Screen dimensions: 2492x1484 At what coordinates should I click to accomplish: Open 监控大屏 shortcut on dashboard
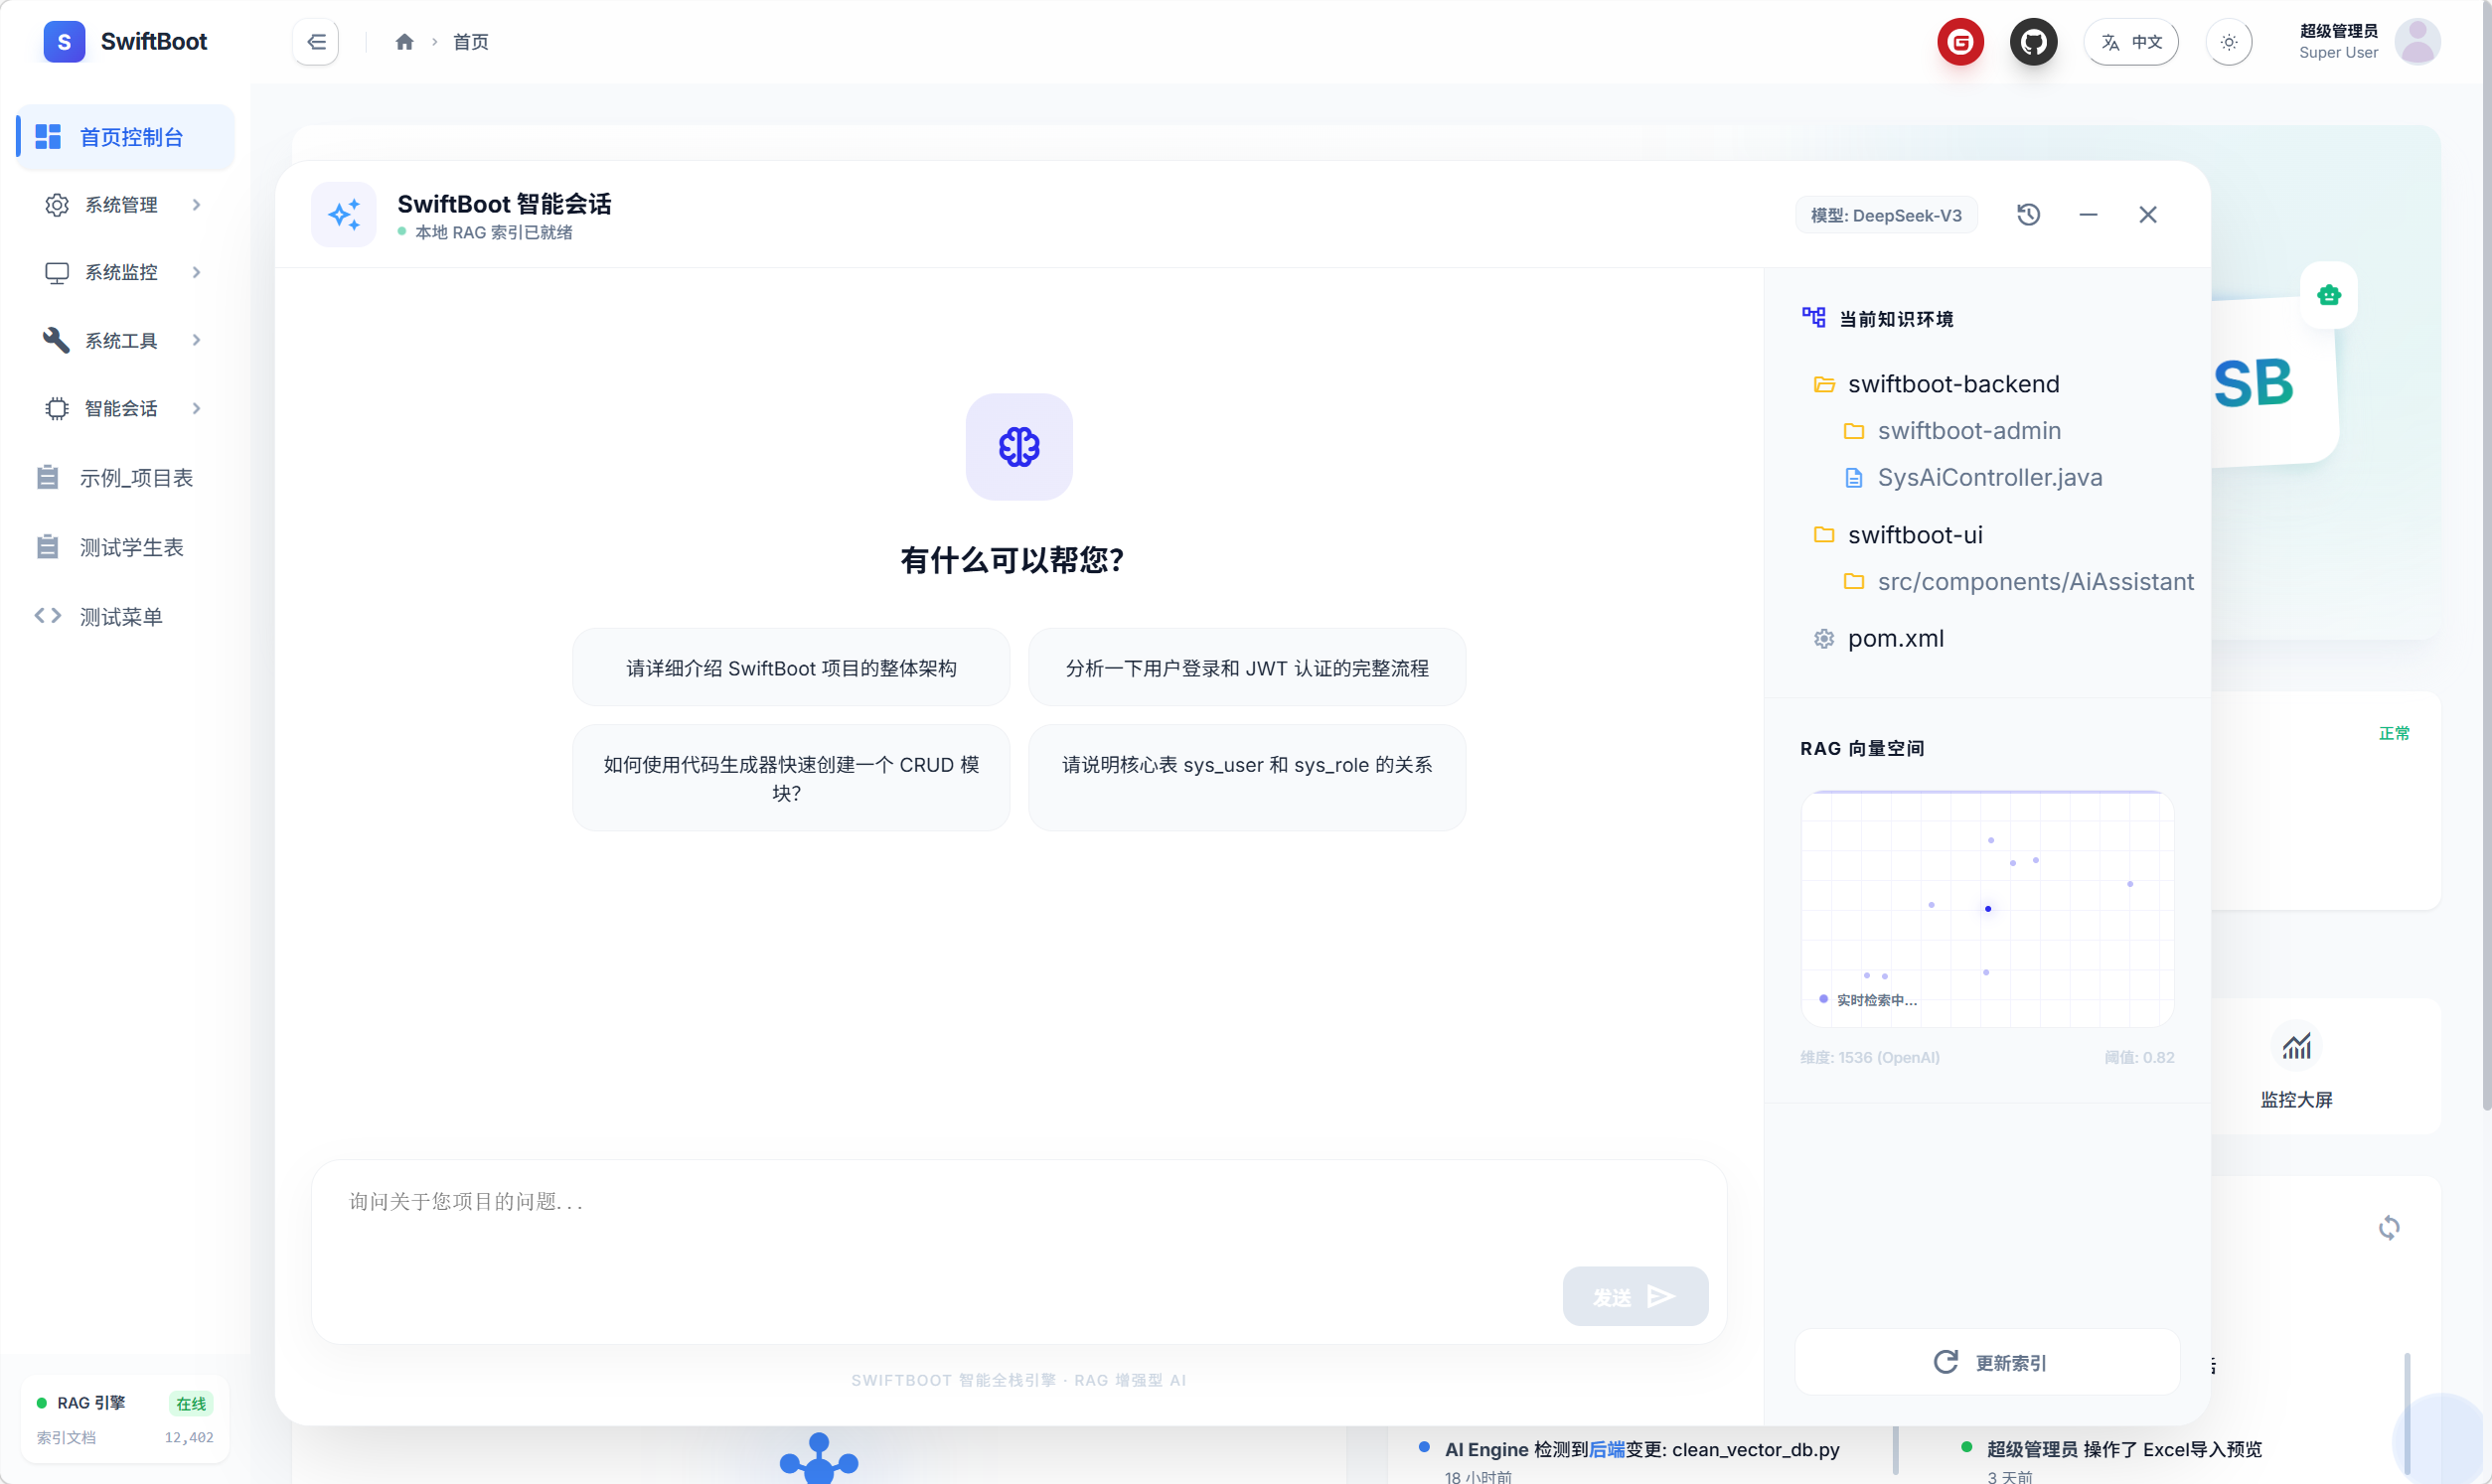2296,1066
